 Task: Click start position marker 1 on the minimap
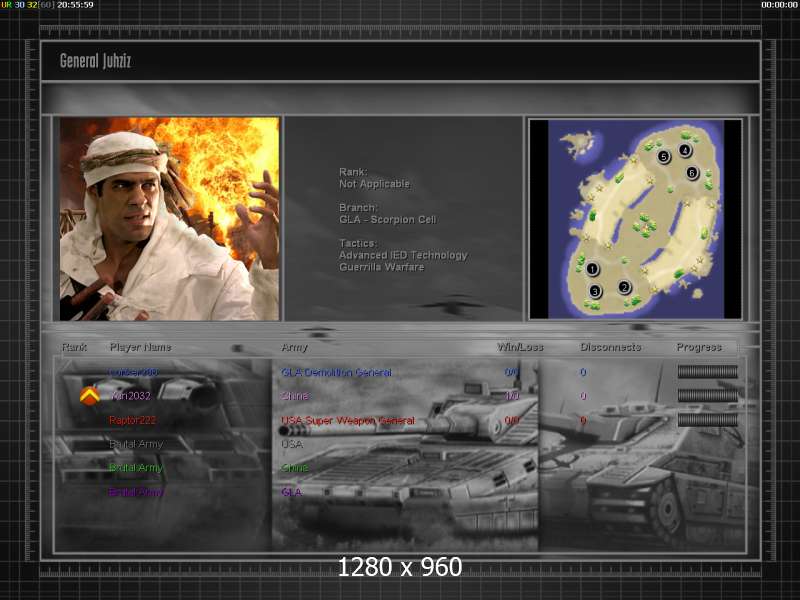(x=592, y=268)
